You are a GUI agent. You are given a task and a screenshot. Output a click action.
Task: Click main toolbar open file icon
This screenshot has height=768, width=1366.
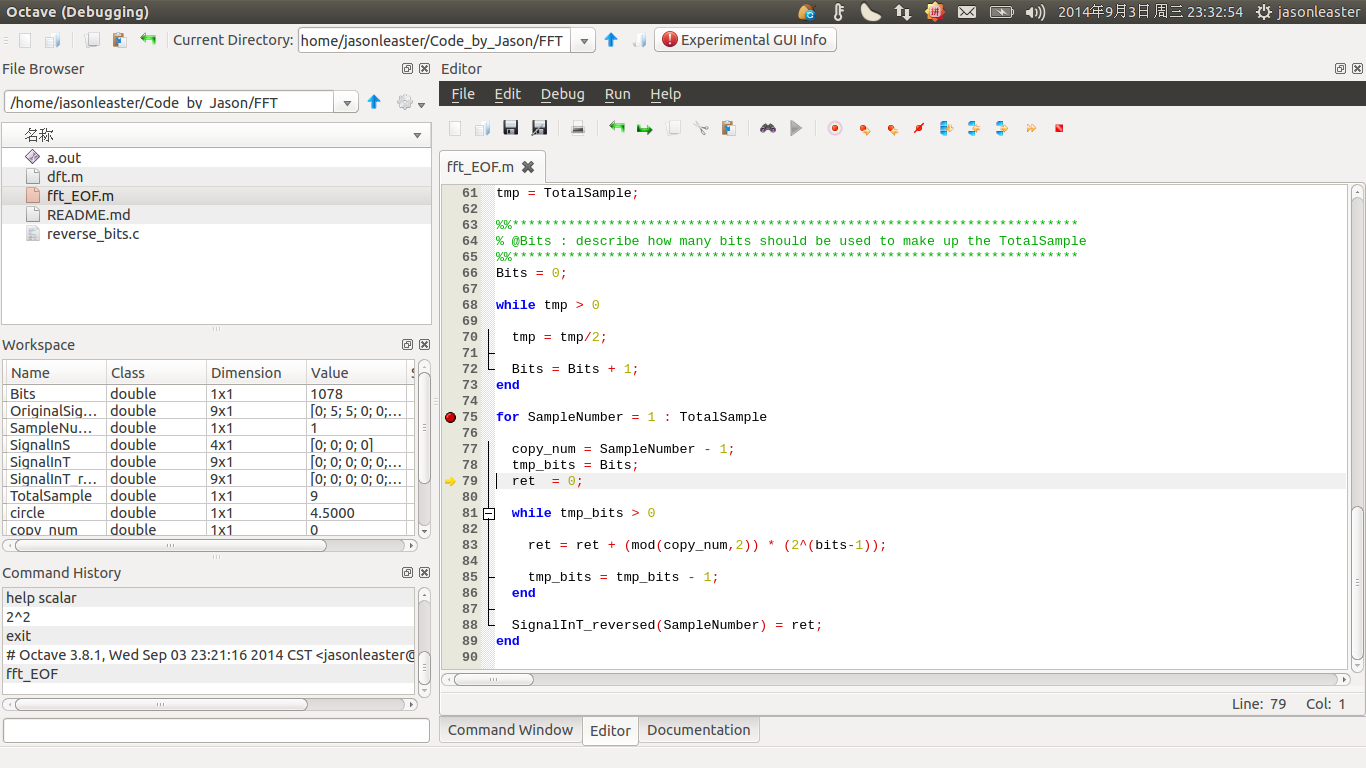tap(52, 40)
